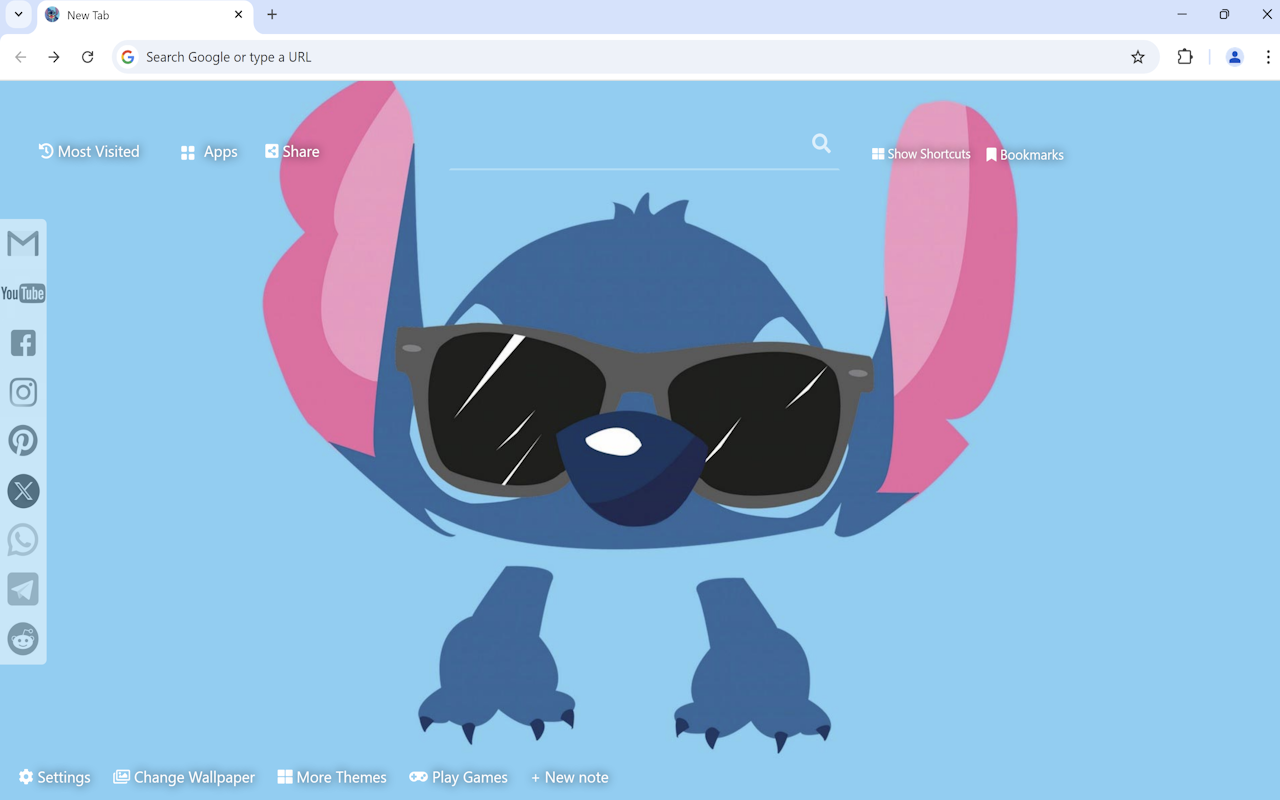Open the Chrome profile avatar

pos(1234,57)
